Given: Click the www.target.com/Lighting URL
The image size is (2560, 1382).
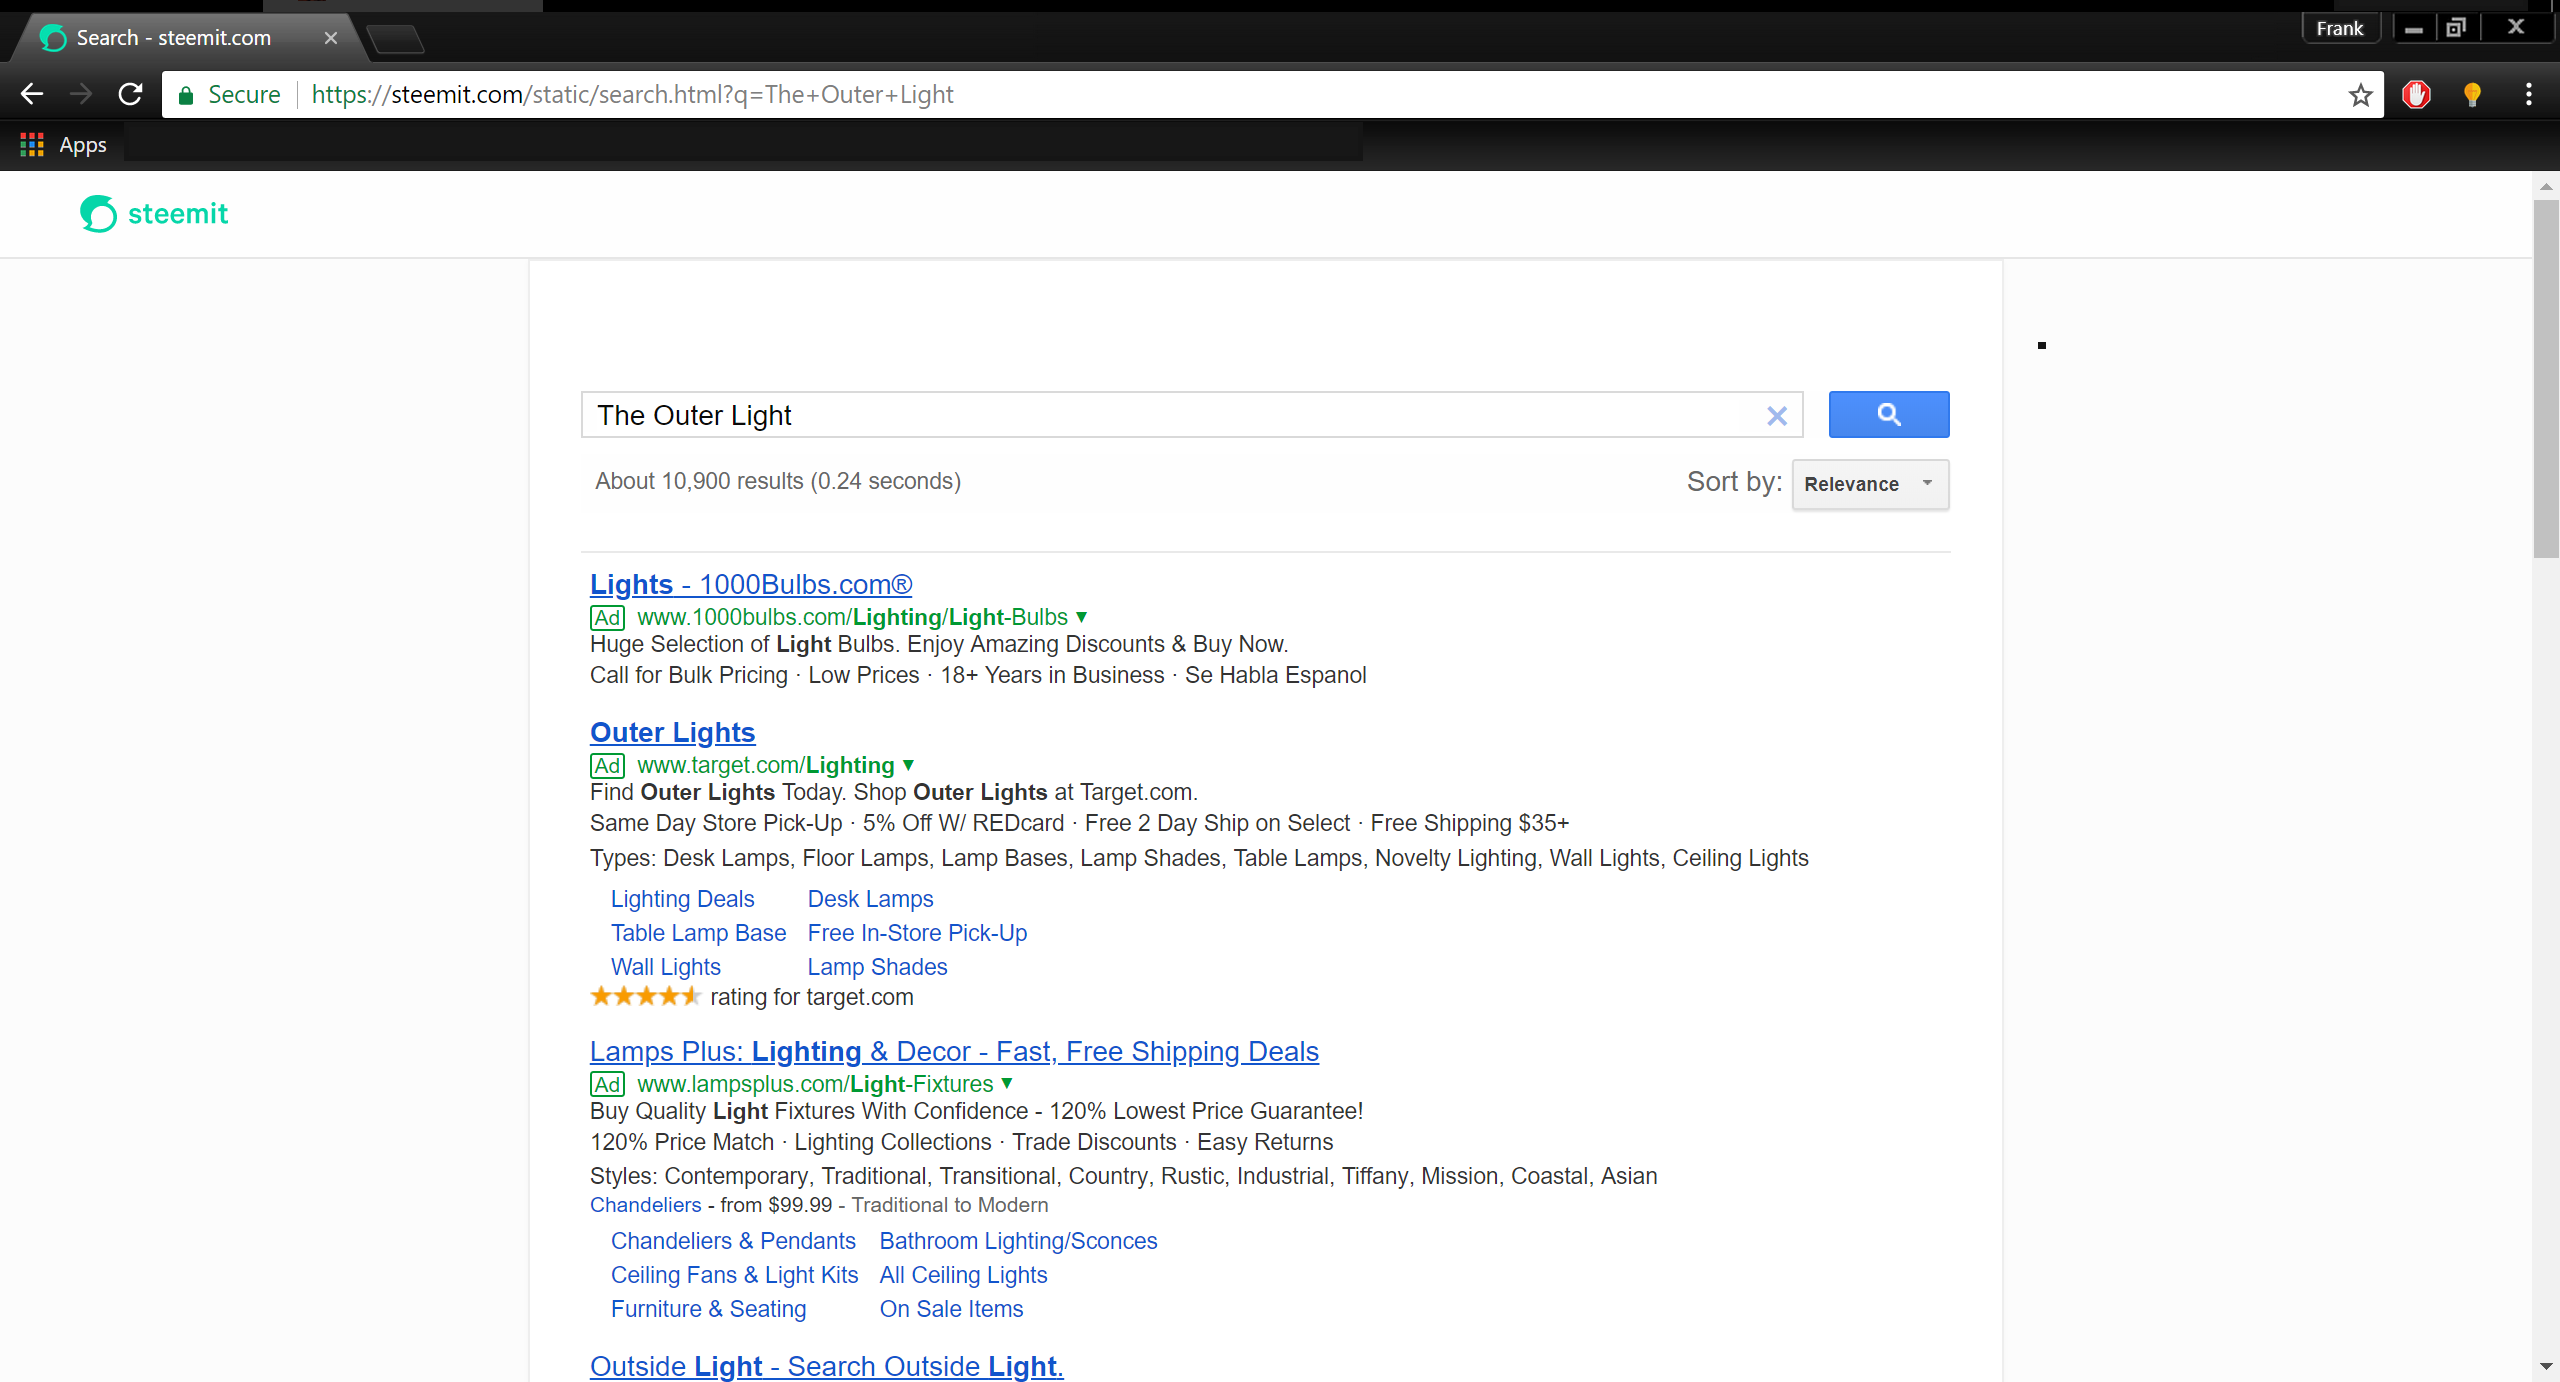Looking at the screenshot, I should click(765, 765).
